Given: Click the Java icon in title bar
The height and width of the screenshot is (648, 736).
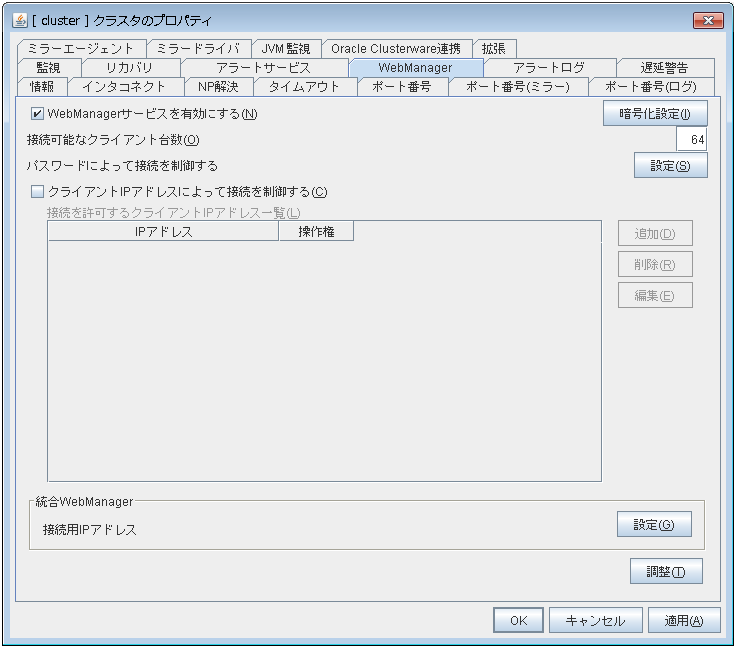Looking at the screenshot, I should click(x=20, y=20).
